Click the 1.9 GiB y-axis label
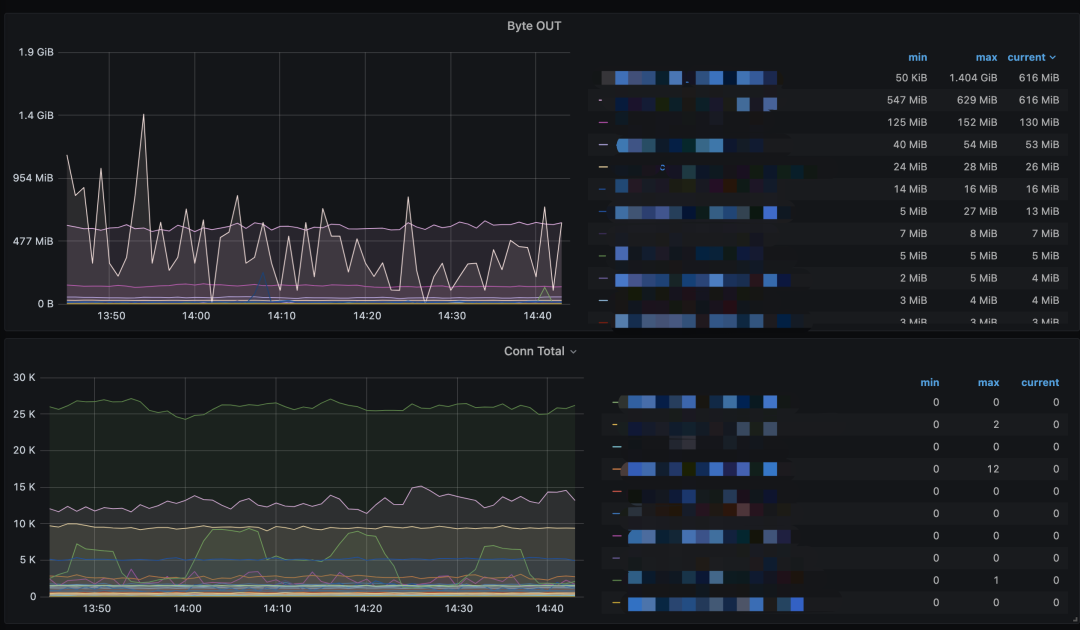 [36, 52]
